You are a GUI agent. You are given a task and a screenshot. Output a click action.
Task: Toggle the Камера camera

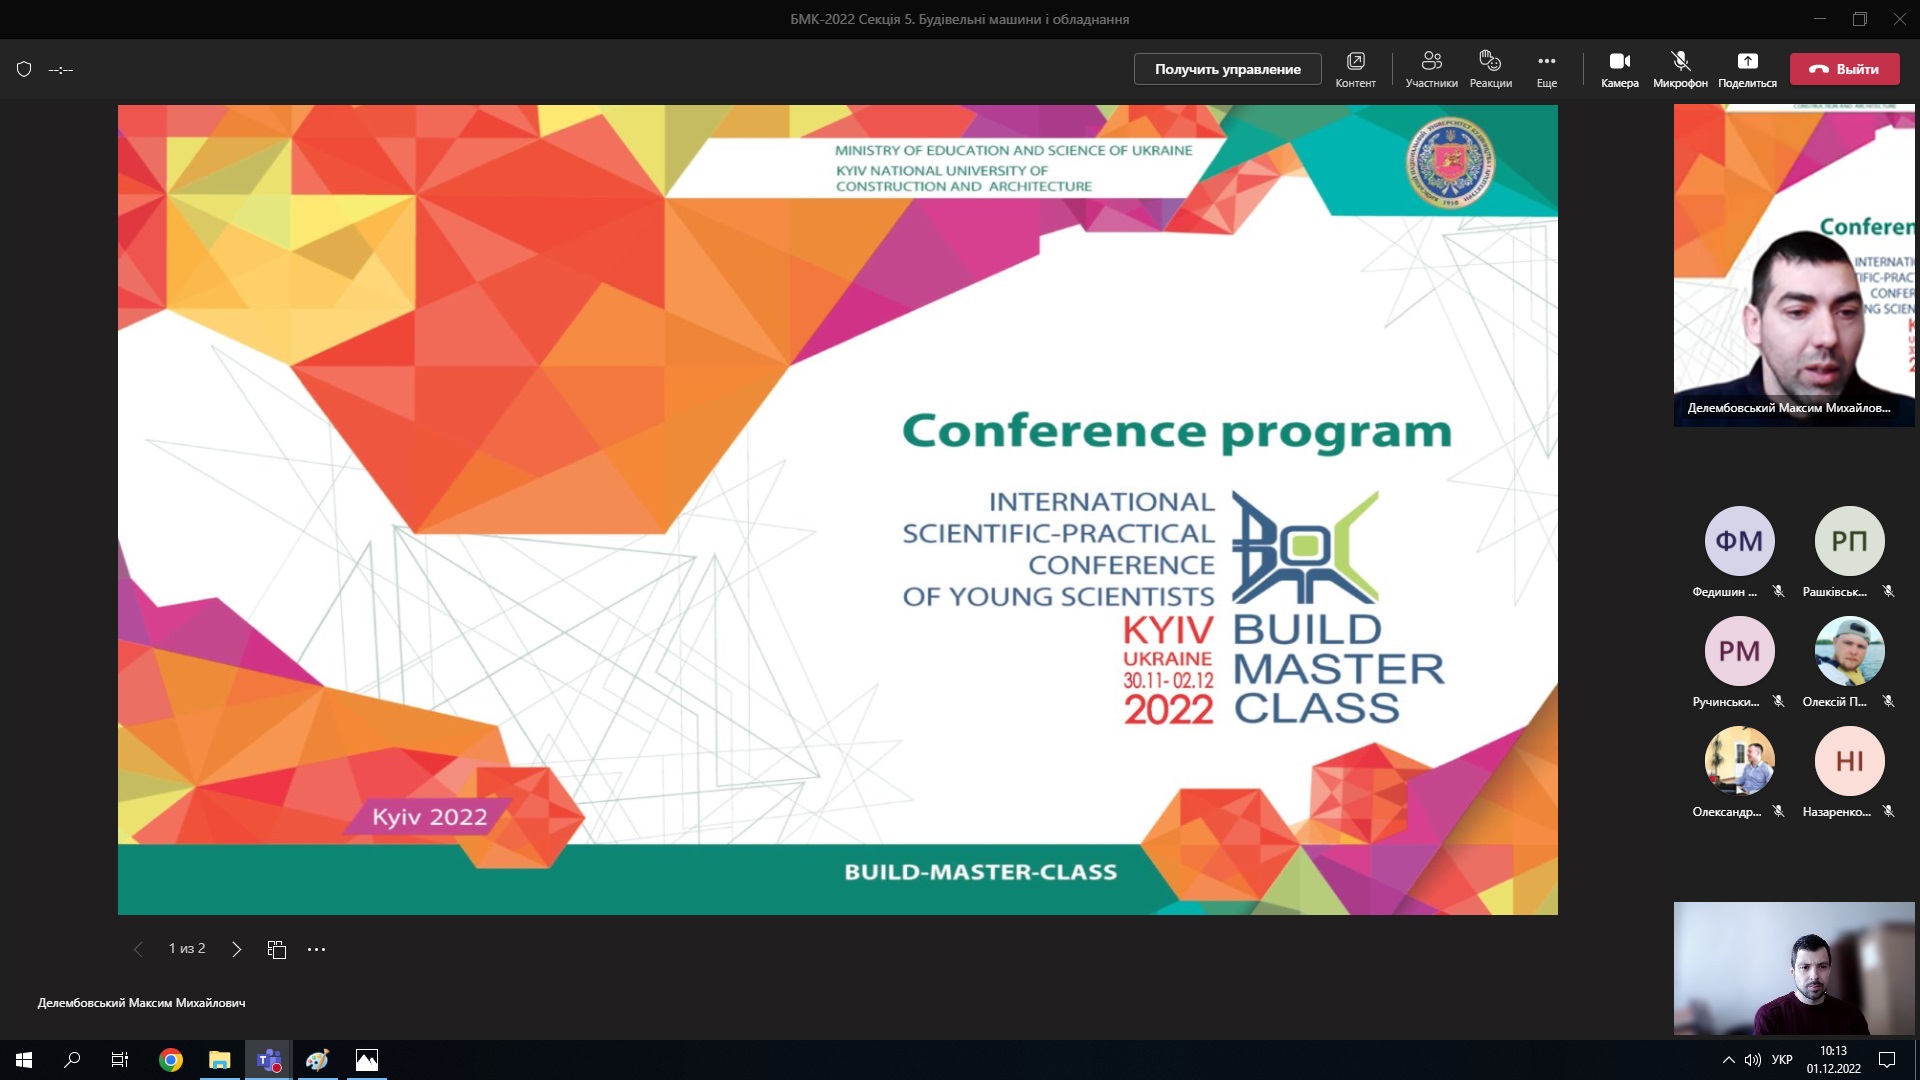click(1619, 69)
